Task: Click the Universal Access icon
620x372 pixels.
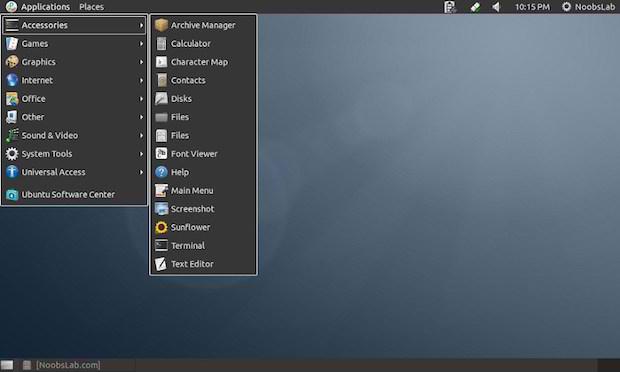Action: tap(12, 172)
